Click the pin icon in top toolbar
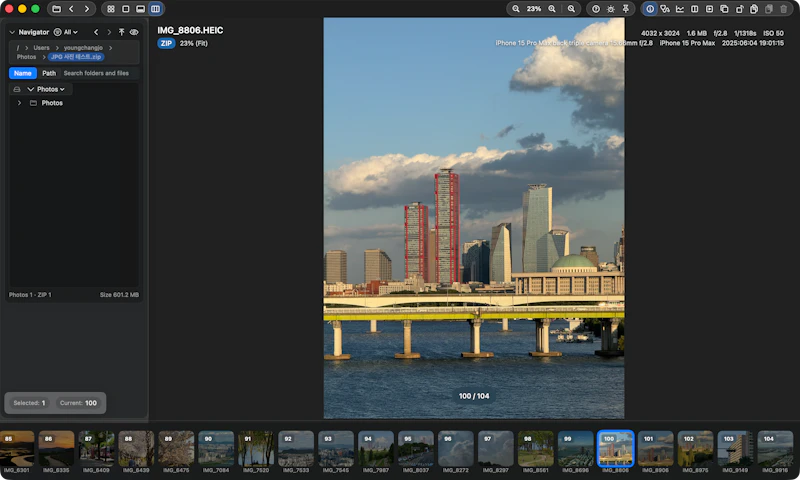 (x=626, y=9)
